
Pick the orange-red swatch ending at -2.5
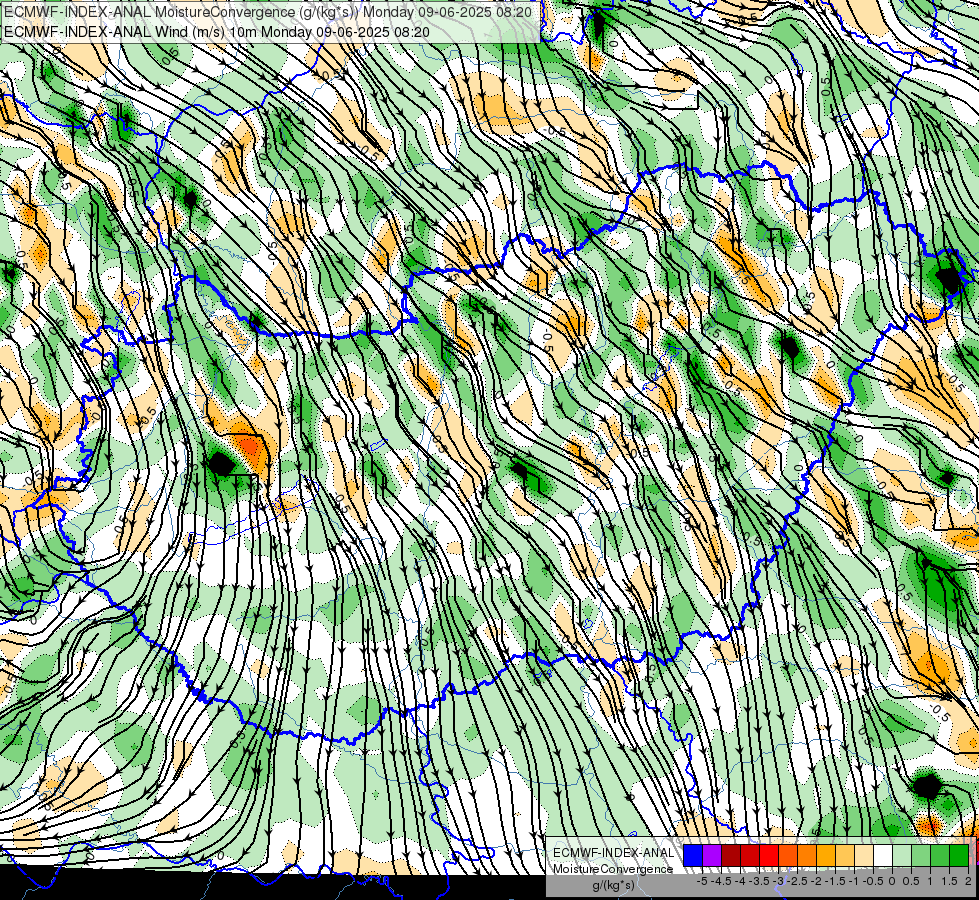coord(788,856)
